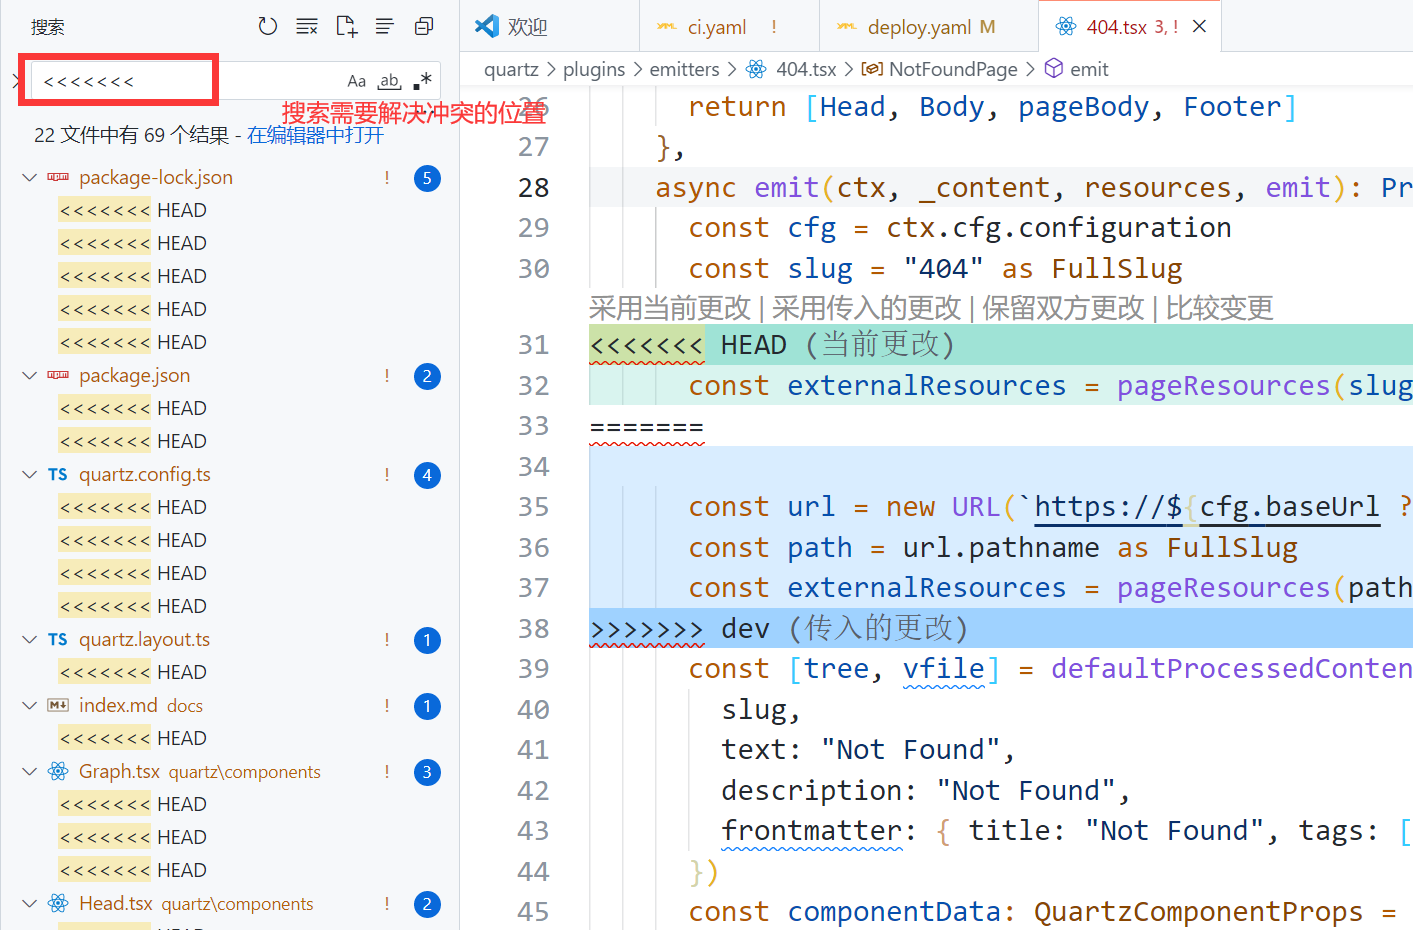Click the refresh search results icon
1413x930 pixels.
coord(267,27)
